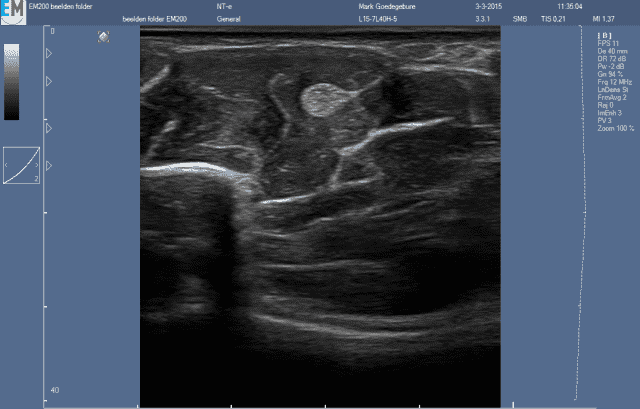Viewport: 640px width, 409px height.
Task: Click the probe orientation marker icon
Action: (104, 37)
